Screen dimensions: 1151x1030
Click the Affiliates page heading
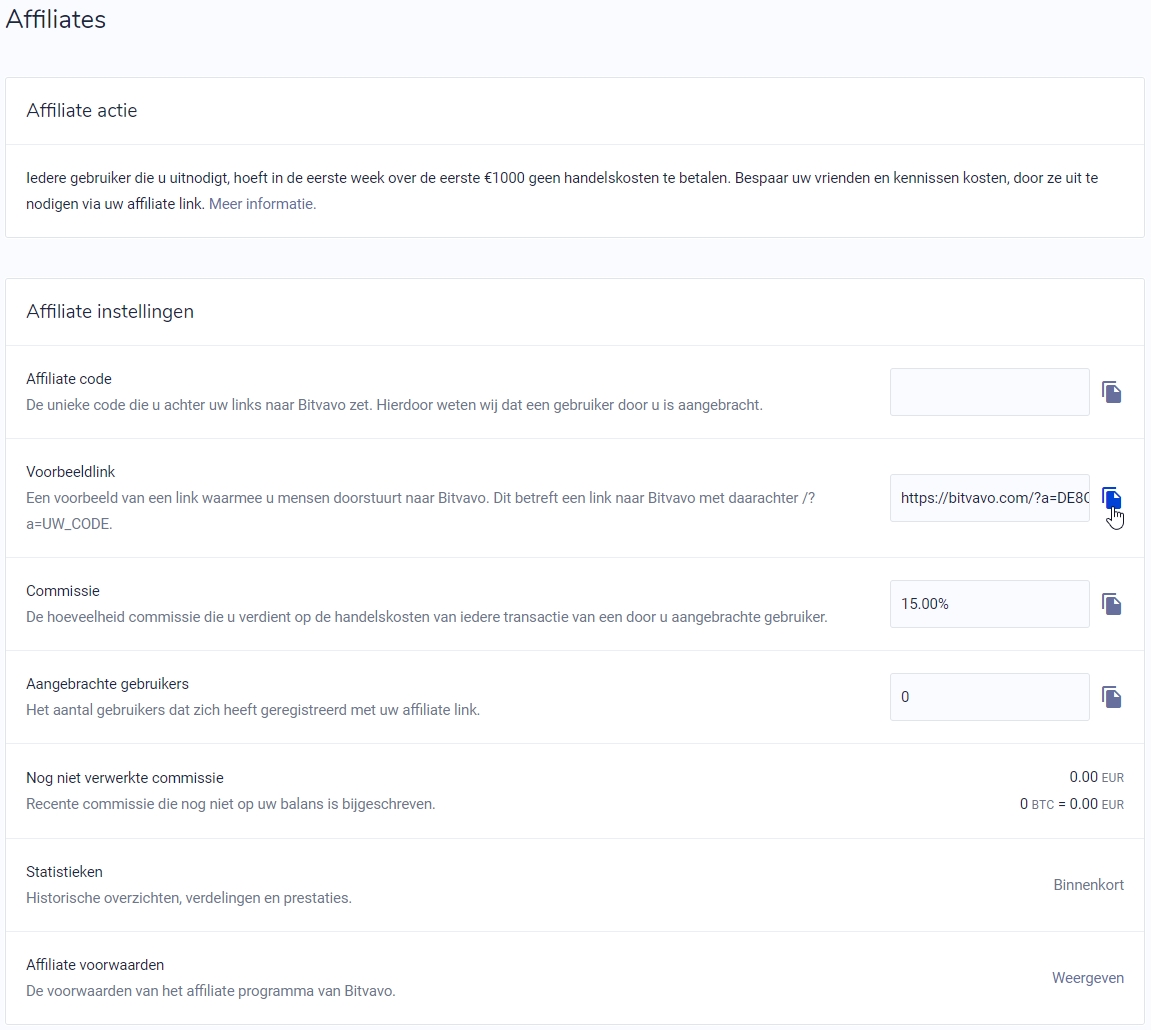pyautogui.click(x=56, y=19)
